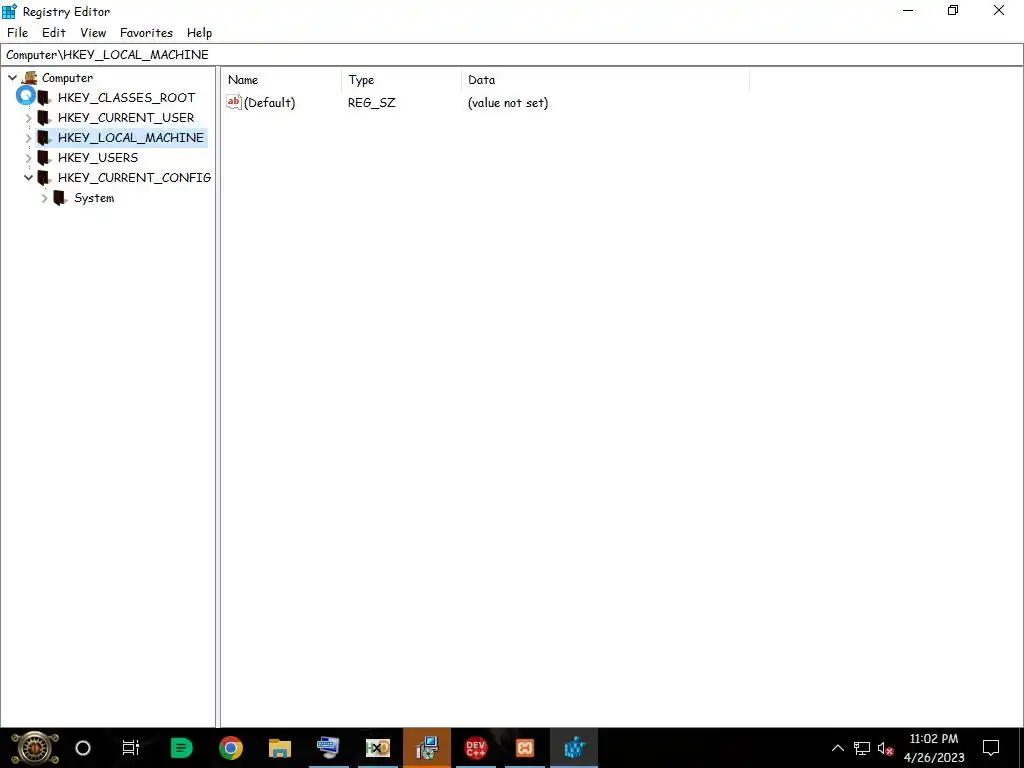Select the (Default) value name

(270, 103)
